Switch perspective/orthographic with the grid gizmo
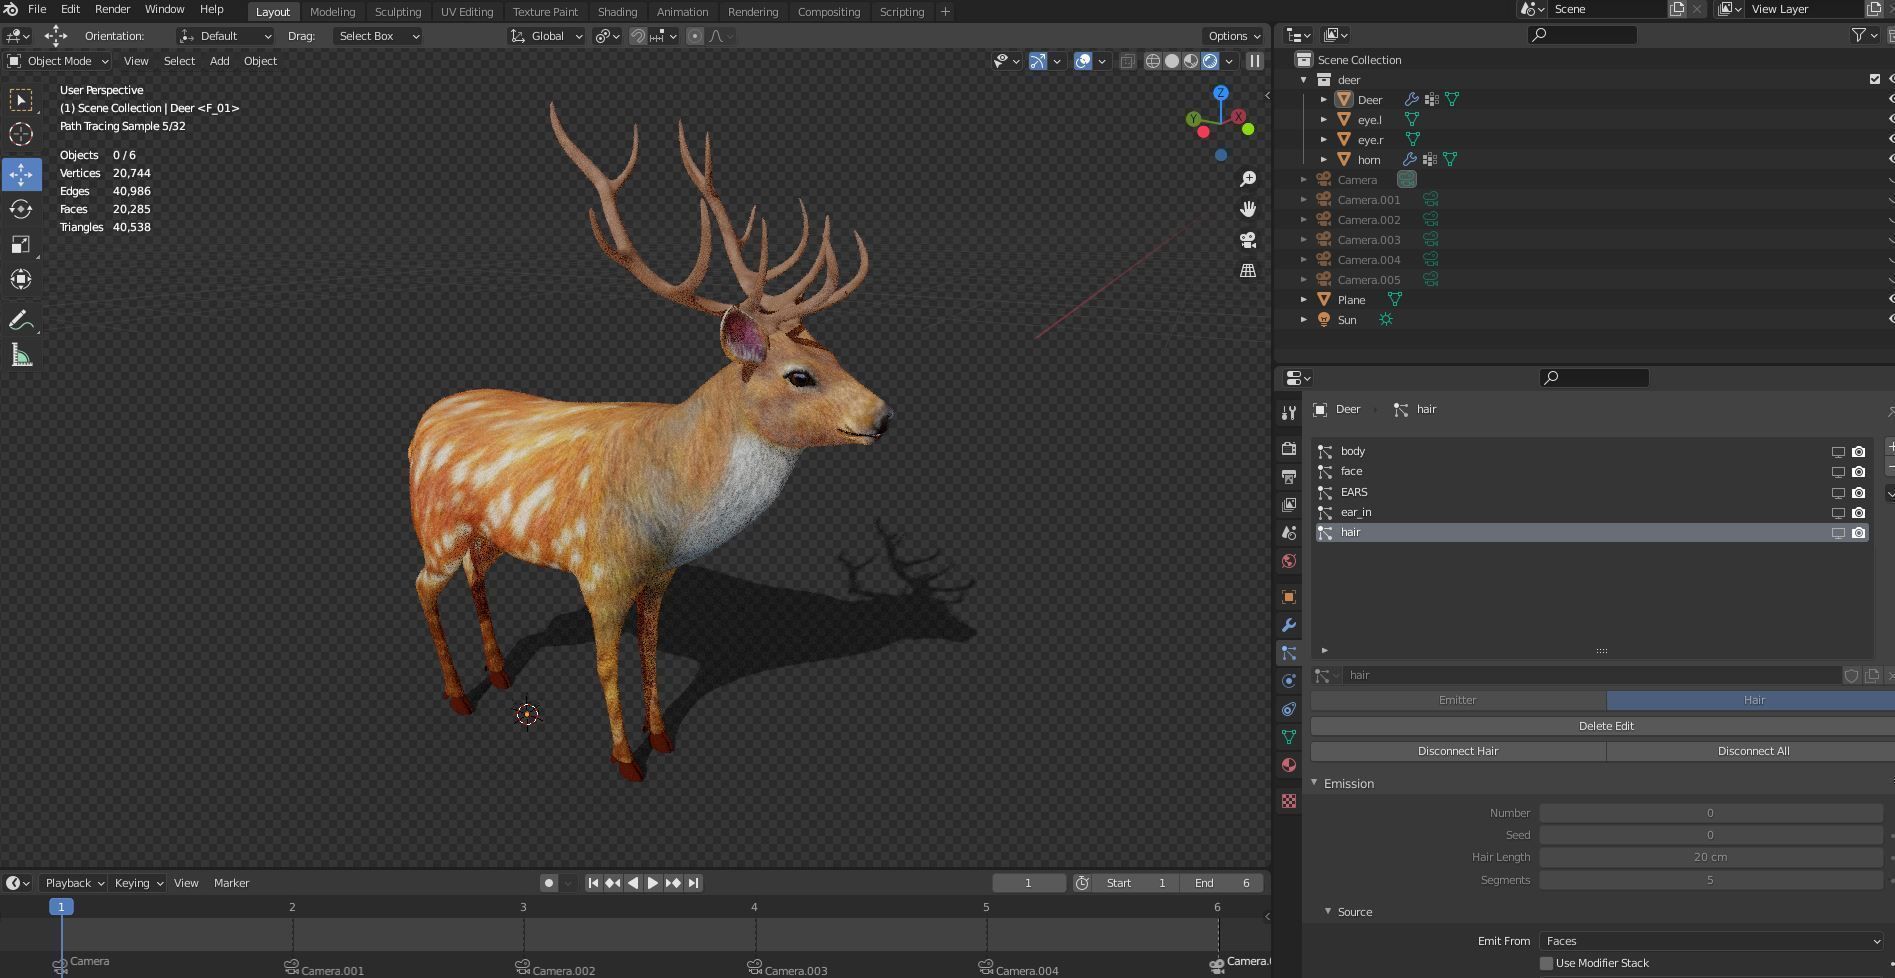 [x=1248, y=271]
